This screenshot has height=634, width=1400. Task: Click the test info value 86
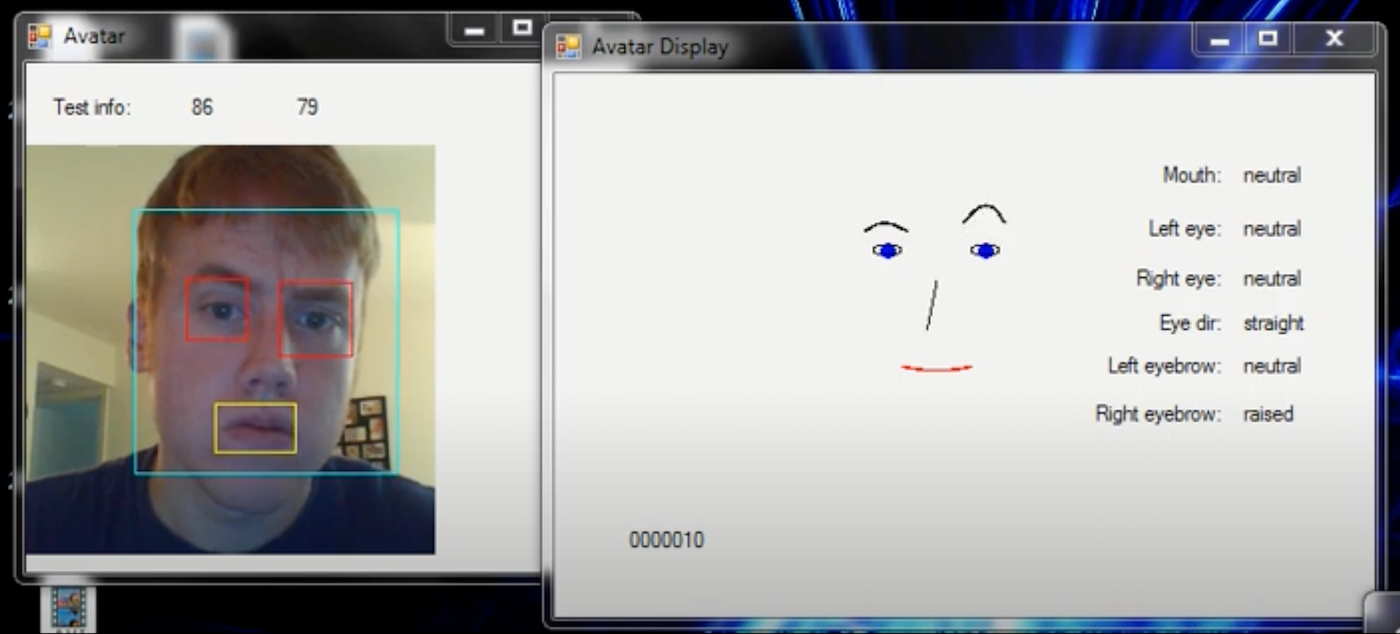202,107
